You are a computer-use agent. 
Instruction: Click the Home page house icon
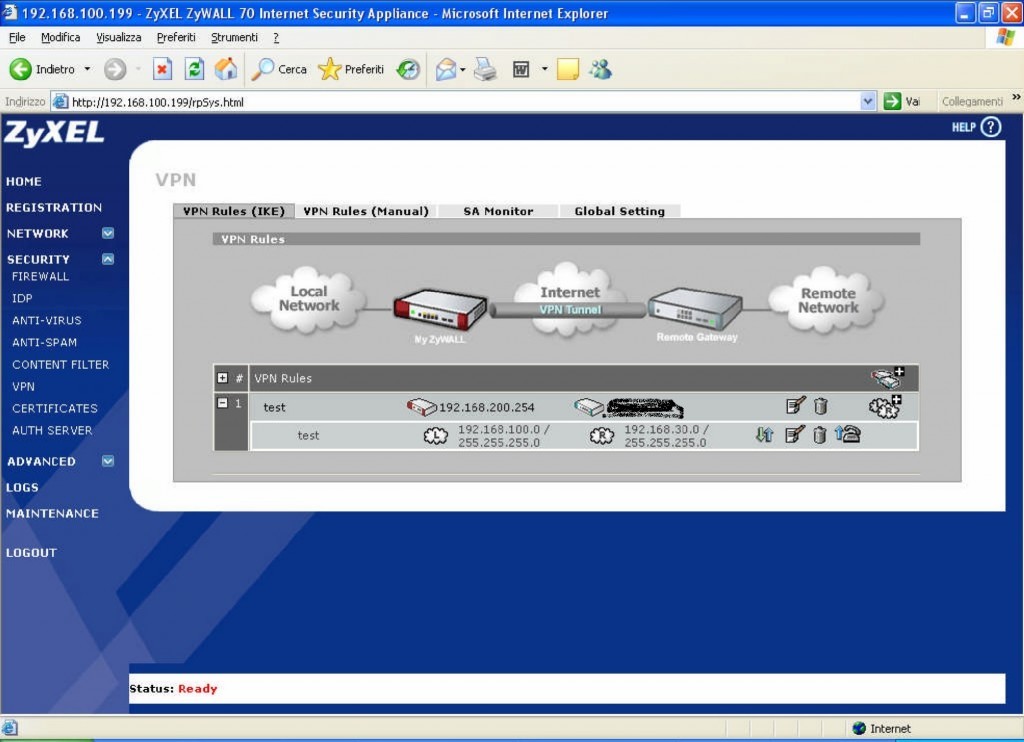pos(226,69)
